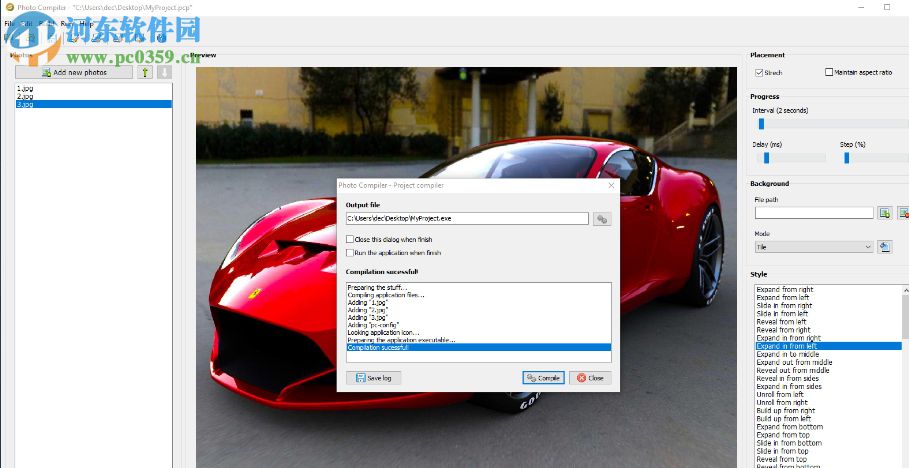Select 'Preparing the stuff...' log line
The height and width of the screenshot is (468, 909).
tap(377, 288)
